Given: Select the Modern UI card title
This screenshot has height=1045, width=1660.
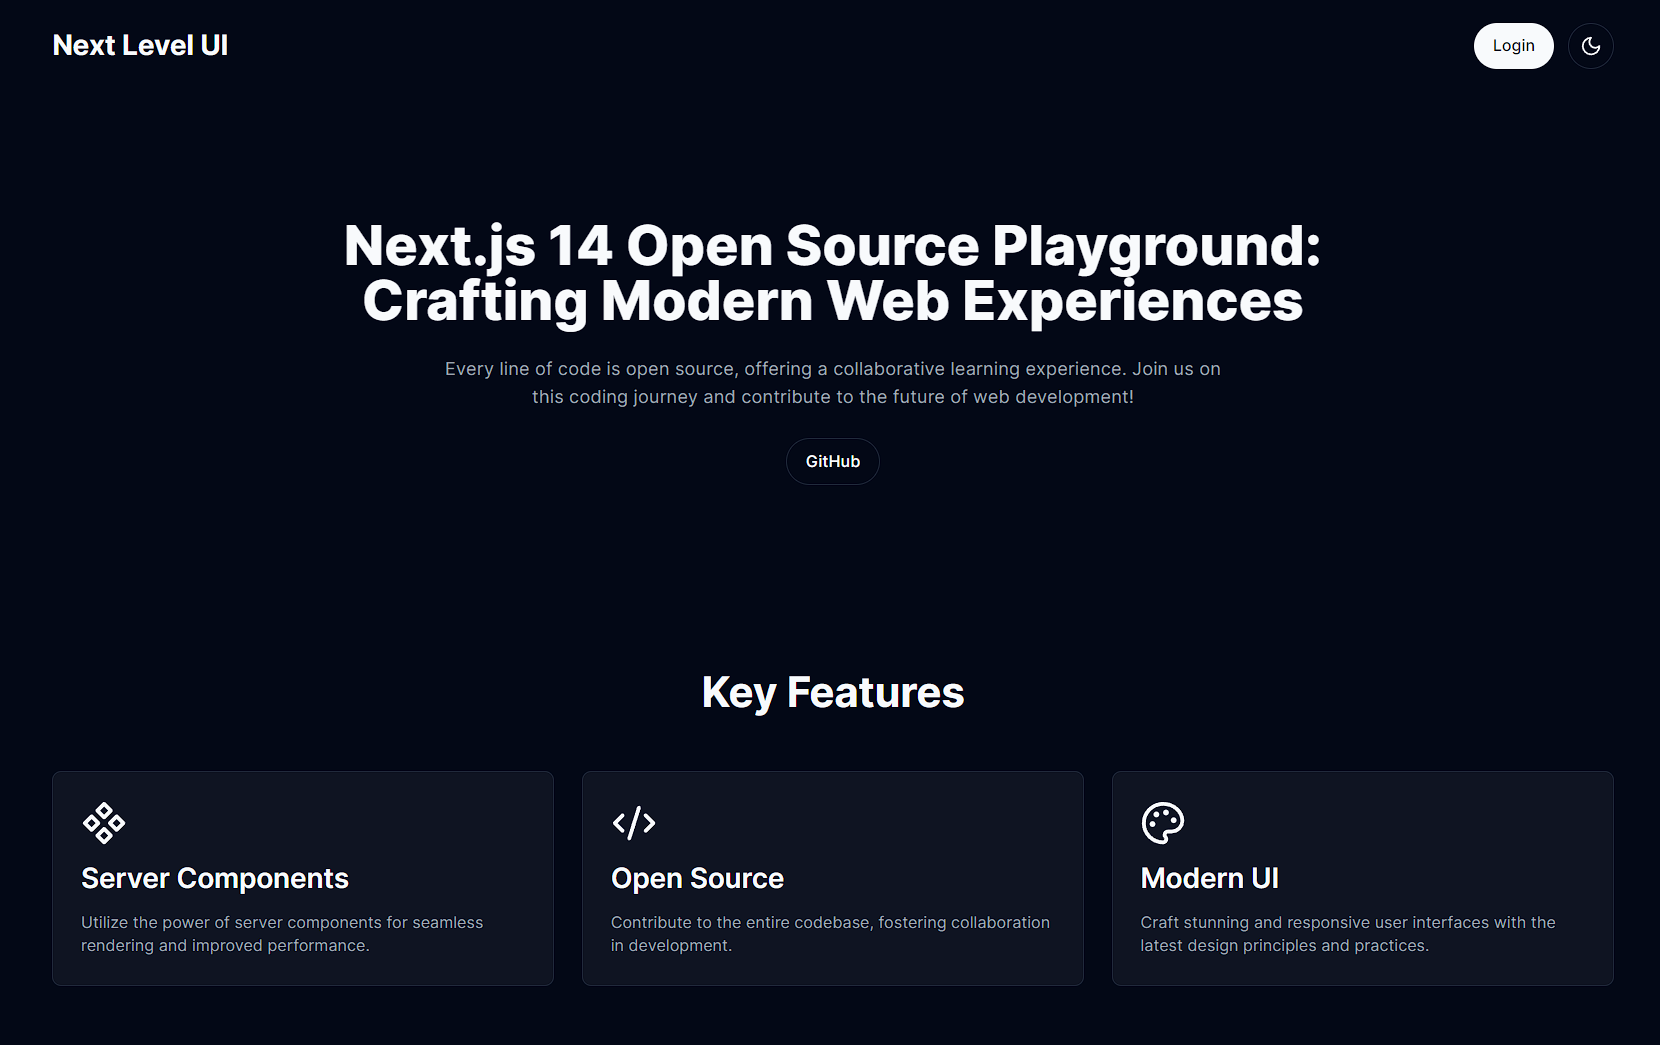Looking at the screenshot, I should point(1209,878).
